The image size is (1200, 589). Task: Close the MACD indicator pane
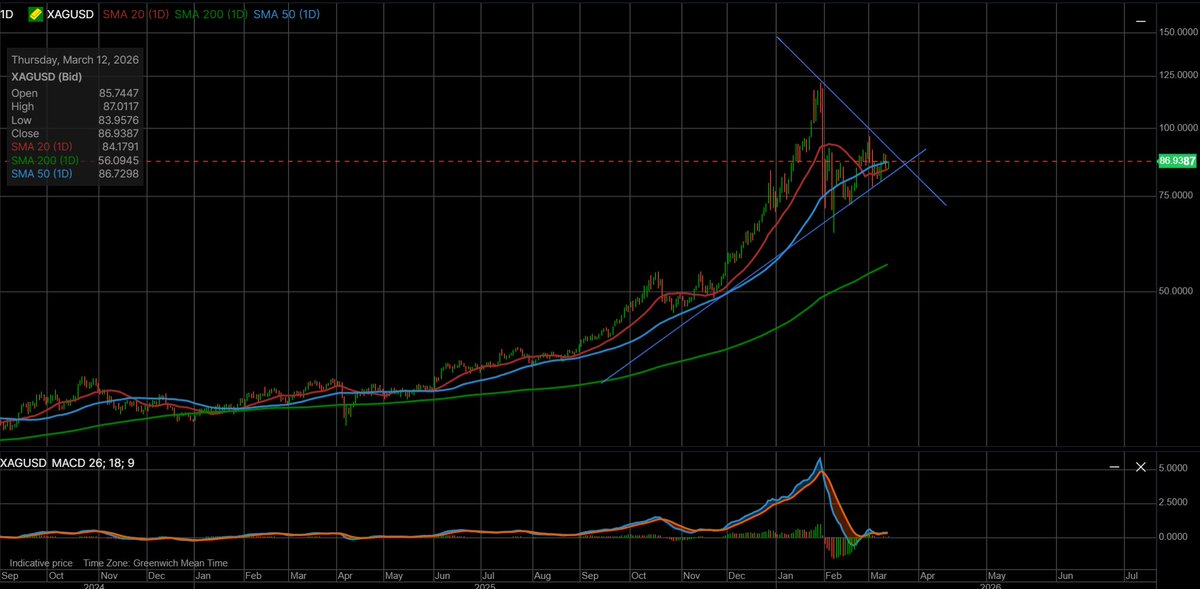pyautogui.click(x=1141, y=467)
